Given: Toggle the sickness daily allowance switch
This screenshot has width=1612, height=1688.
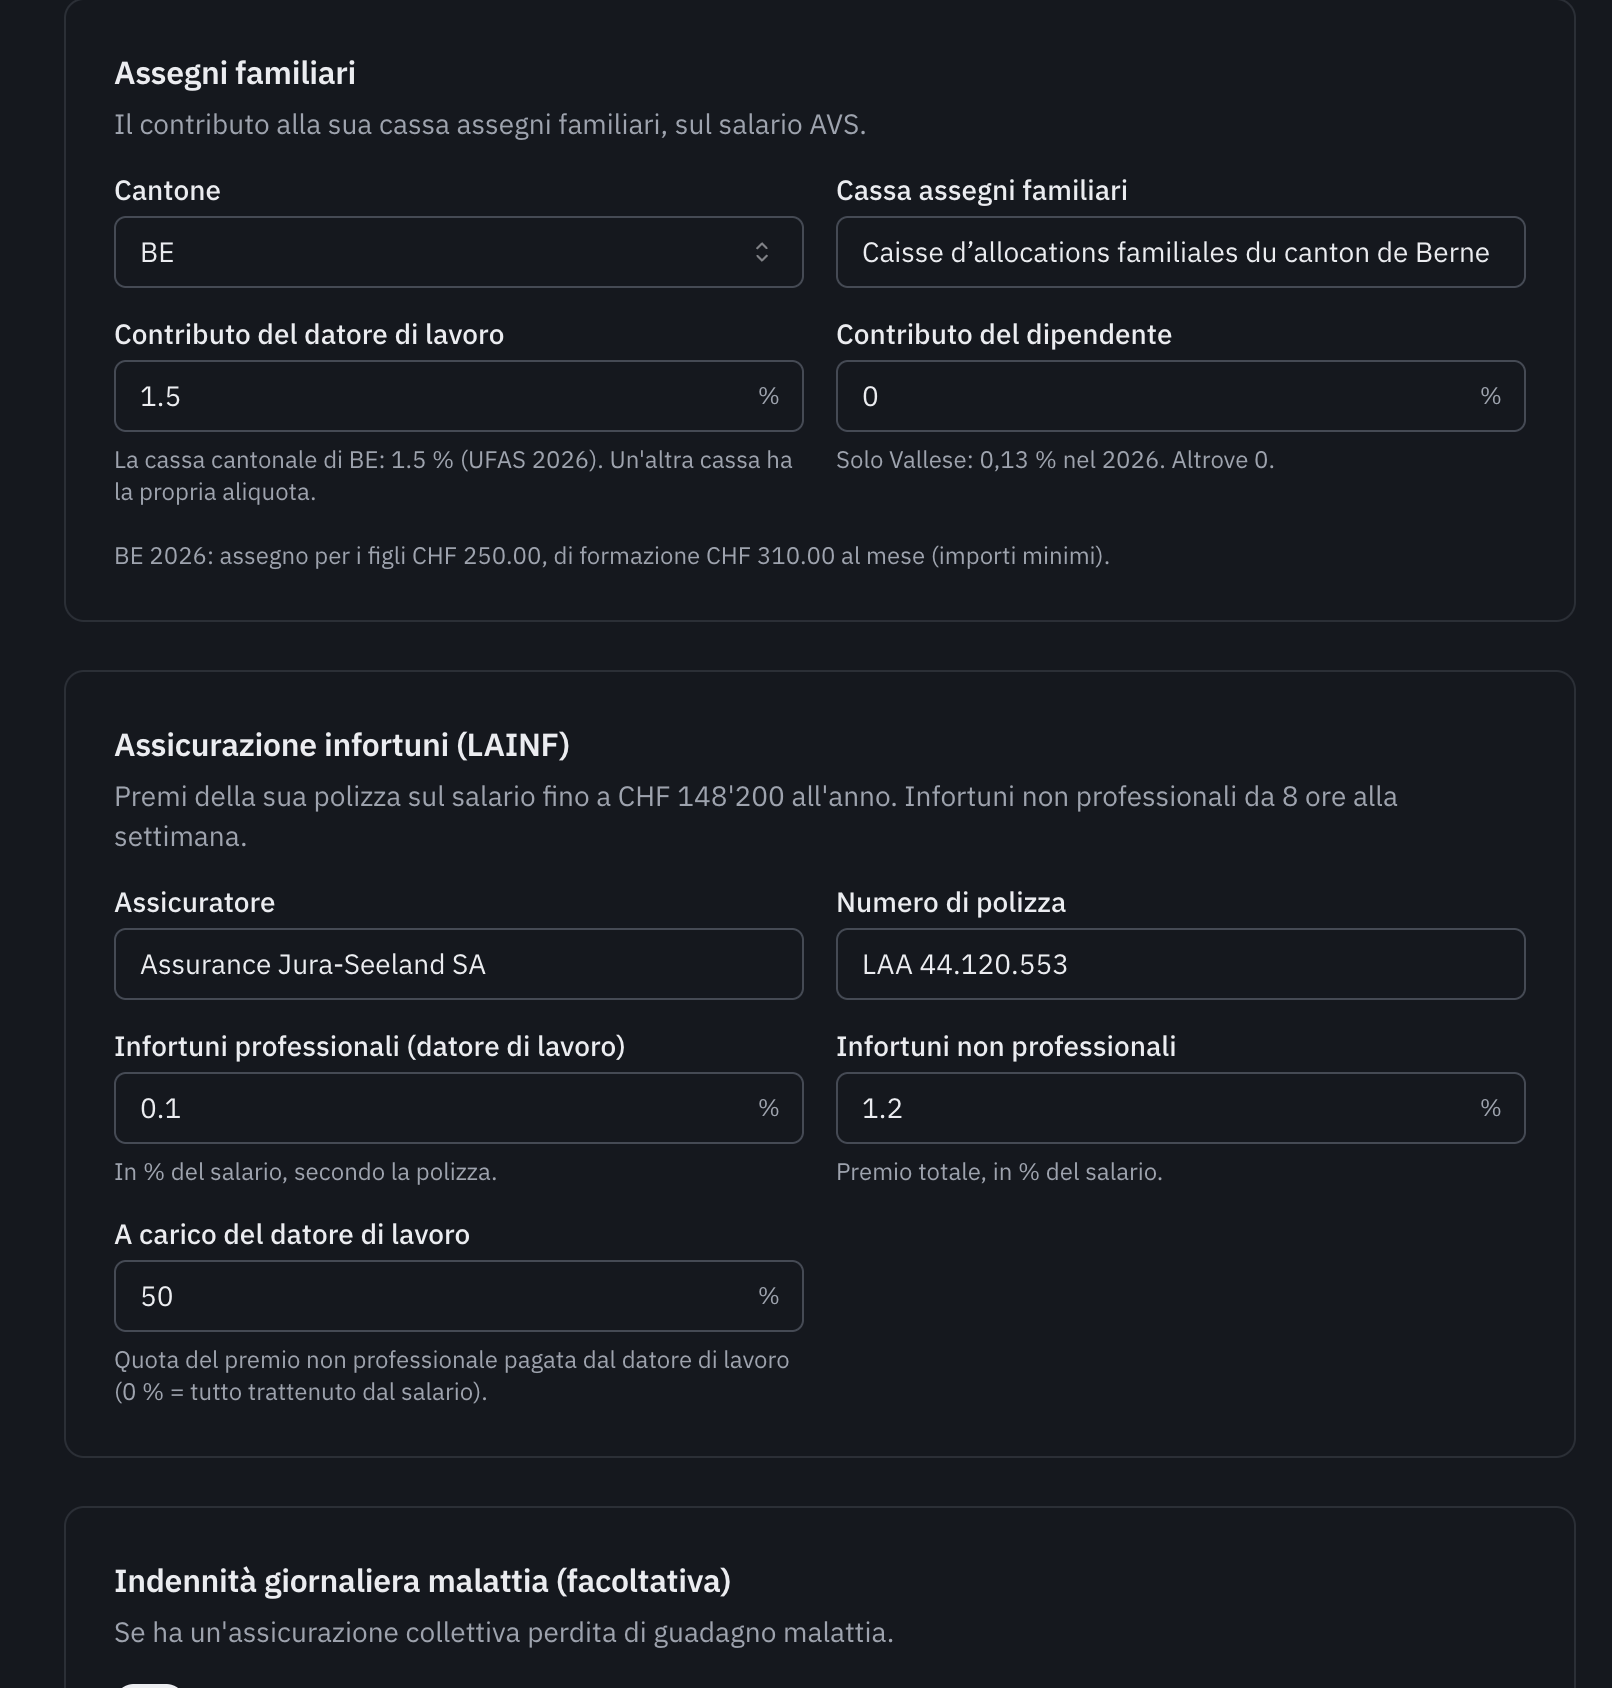Looking at the screenshot, I should [150, 1684].
